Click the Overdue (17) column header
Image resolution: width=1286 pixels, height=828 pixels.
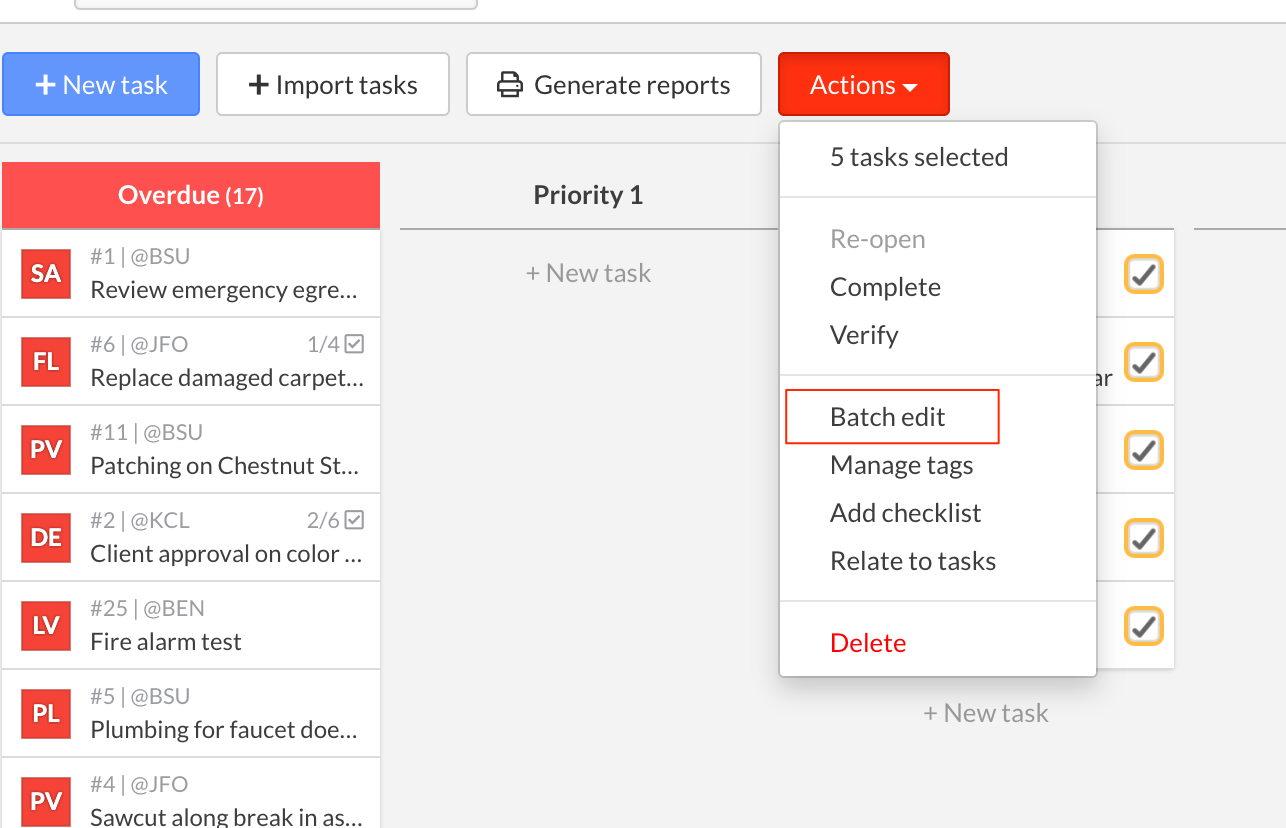[191, 195]
